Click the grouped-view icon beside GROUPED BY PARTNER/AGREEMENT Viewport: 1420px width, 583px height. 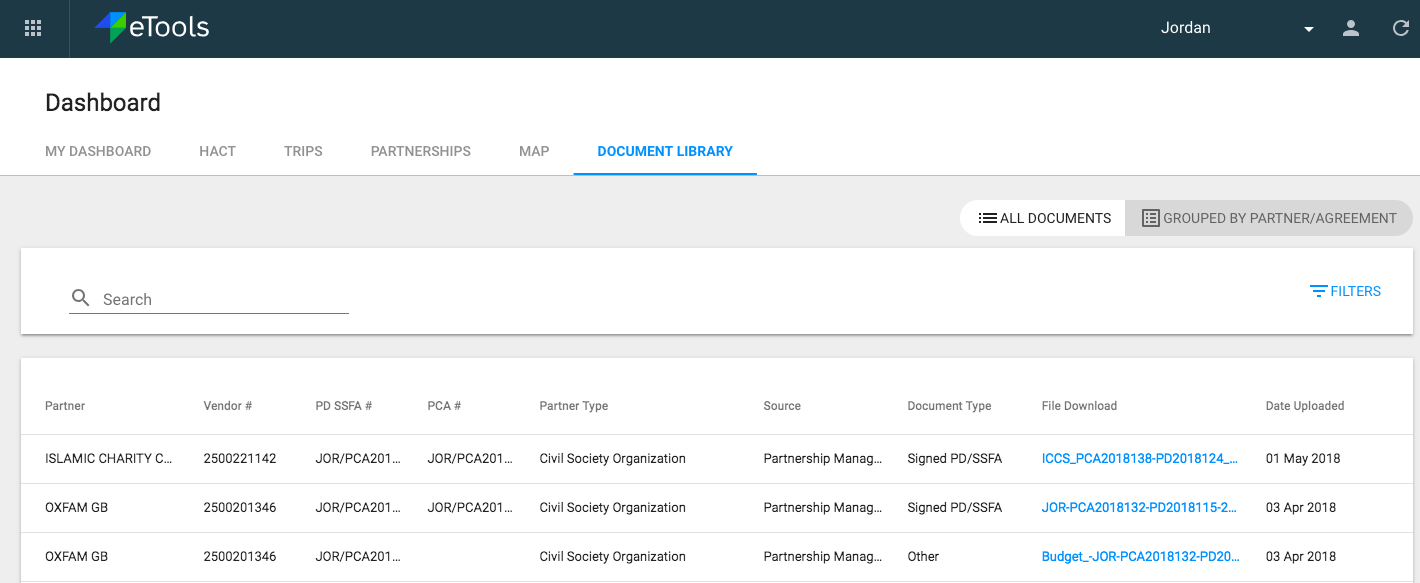click(x=1150, y=217)
